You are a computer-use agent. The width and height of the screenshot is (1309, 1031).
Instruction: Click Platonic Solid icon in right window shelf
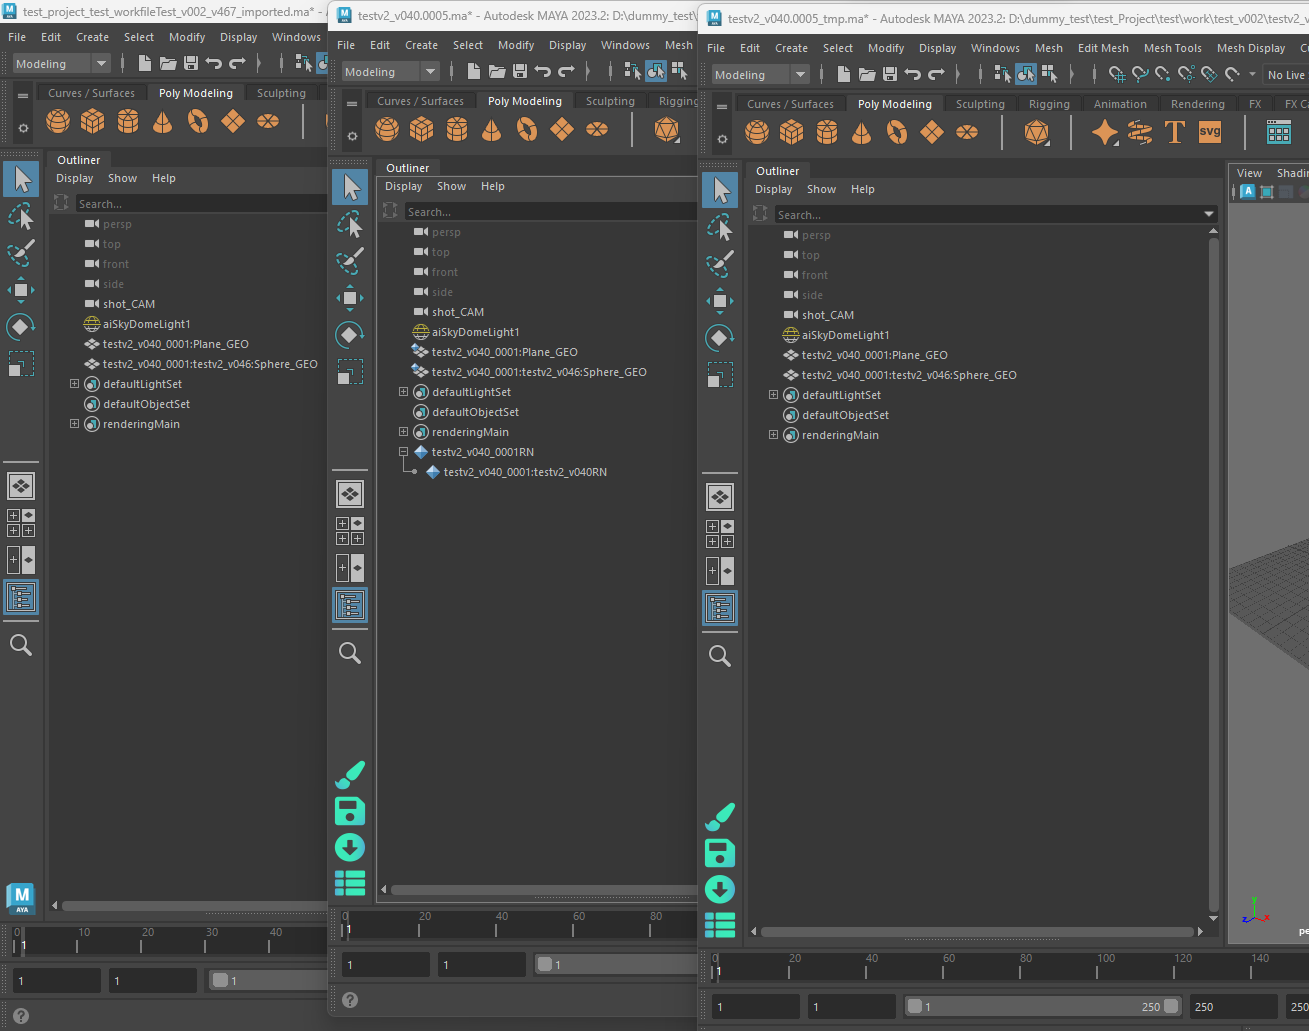[x=1037, y=132]
